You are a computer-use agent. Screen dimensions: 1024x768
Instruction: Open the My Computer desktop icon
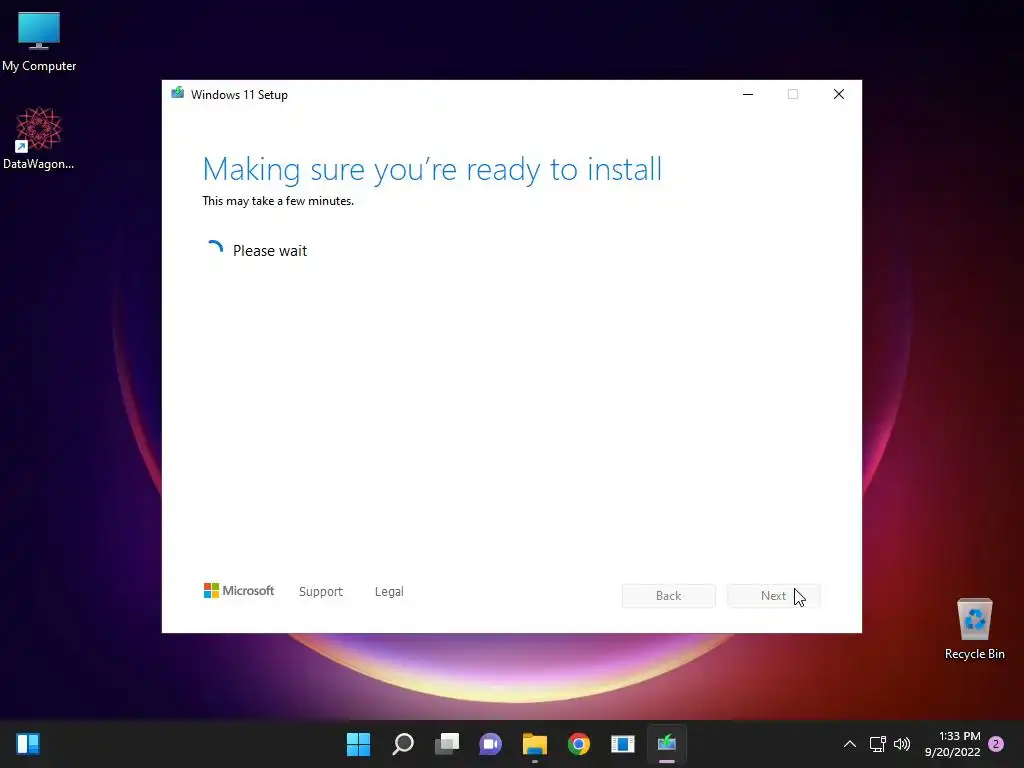click(x=39, y=42)
